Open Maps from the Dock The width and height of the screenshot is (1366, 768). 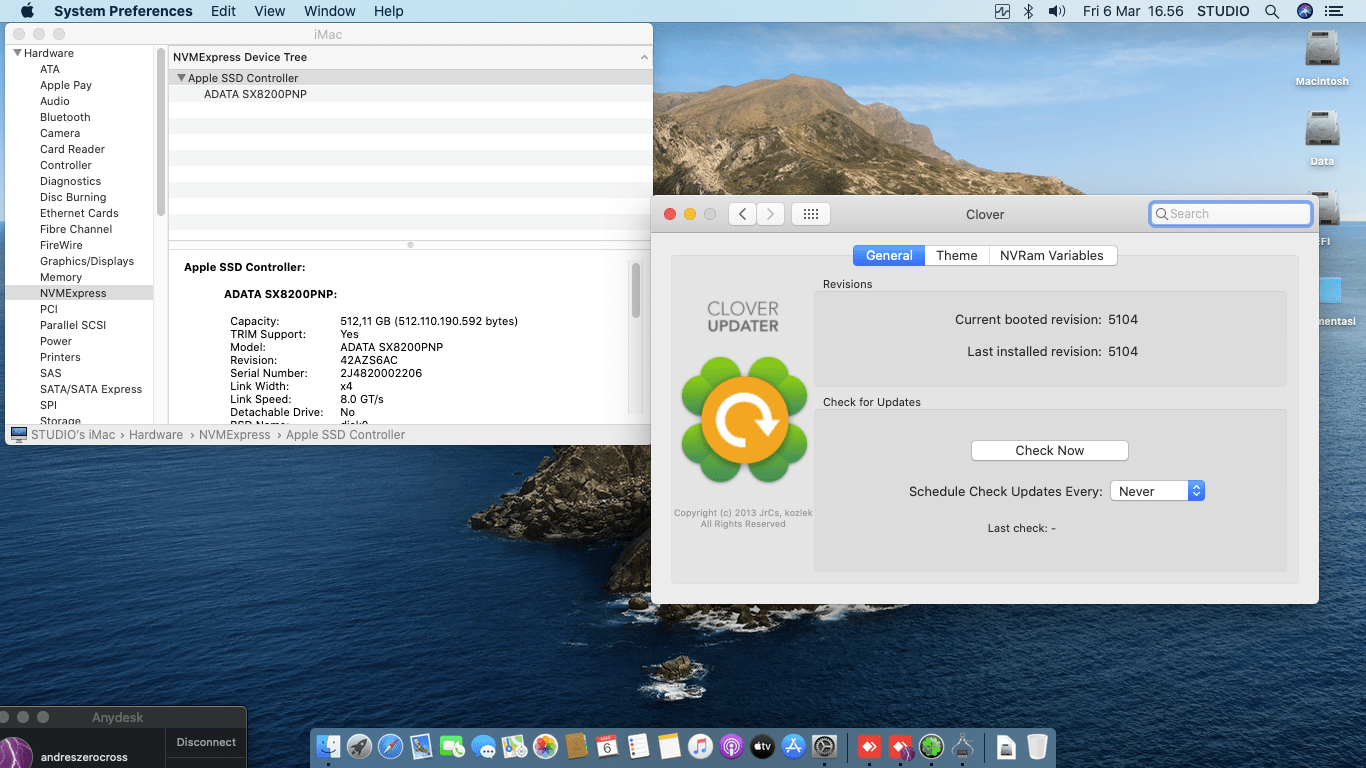coord(515,746)
